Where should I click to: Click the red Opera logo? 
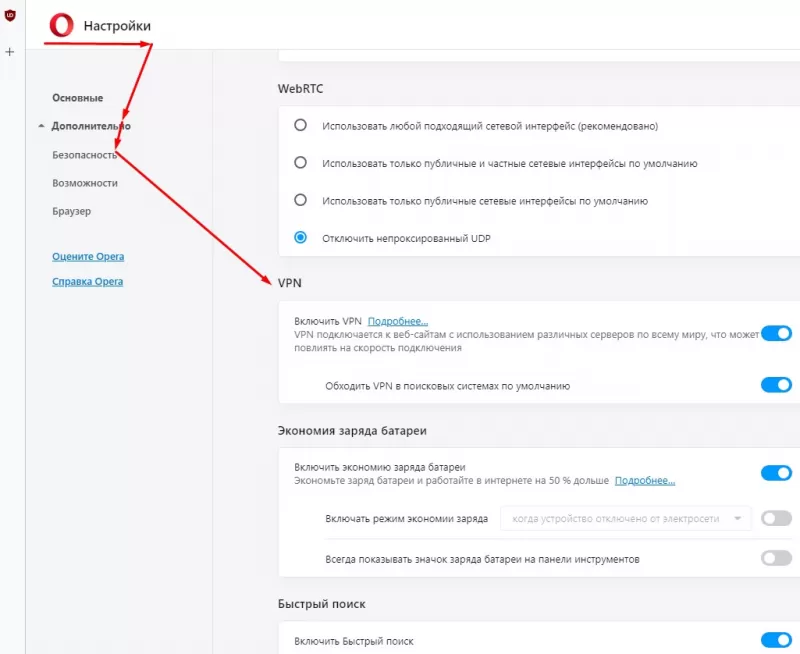point(62,26)
